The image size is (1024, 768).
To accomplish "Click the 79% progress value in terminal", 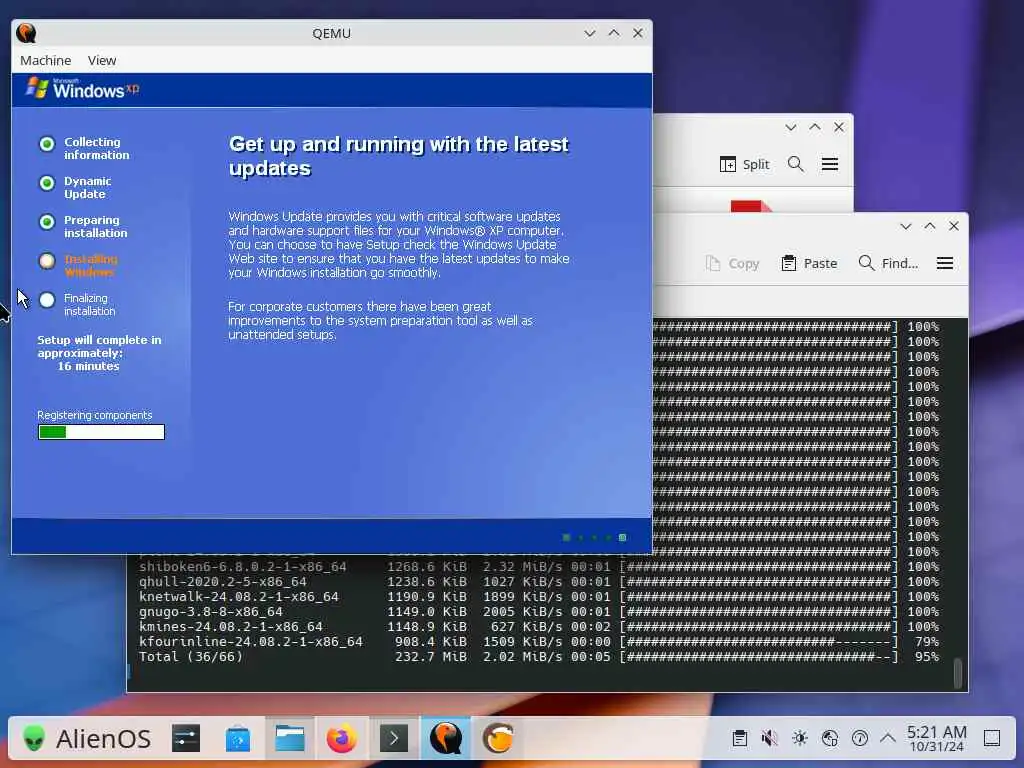I will tap(927, 642).
